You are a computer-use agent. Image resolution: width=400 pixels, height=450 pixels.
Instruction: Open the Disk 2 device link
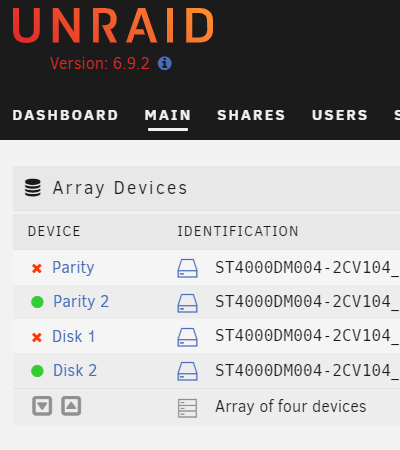(75, 370)
